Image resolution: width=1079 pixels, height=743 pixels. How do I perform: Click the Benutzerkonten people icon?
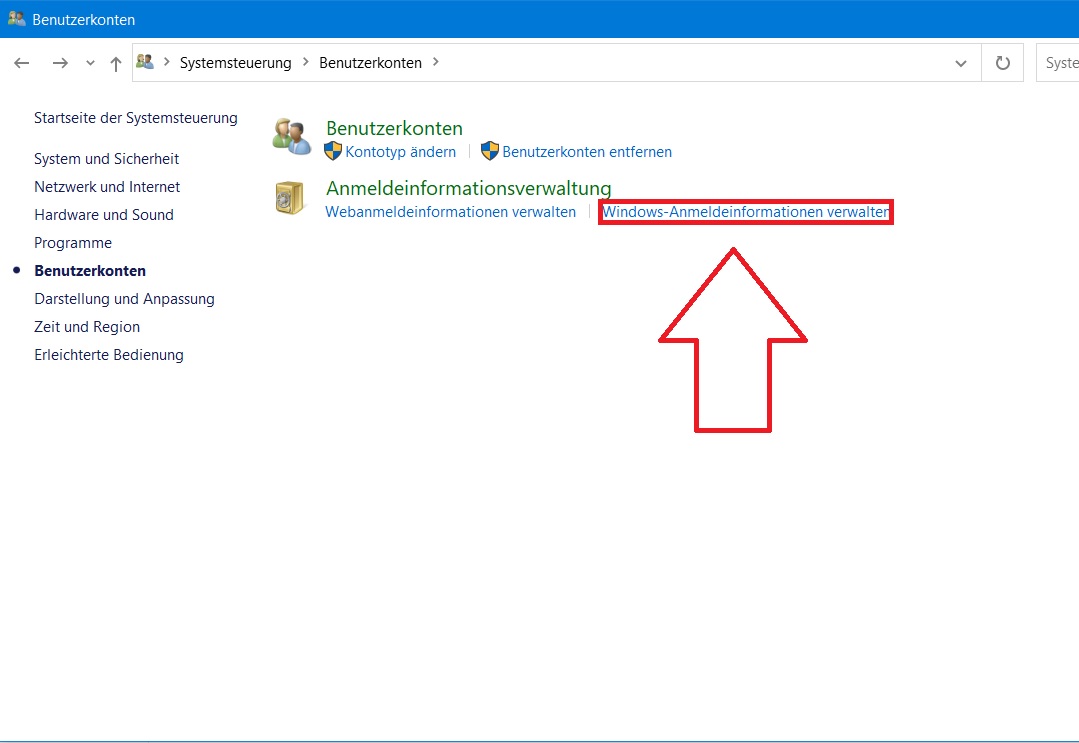click(x=292, y=136)
